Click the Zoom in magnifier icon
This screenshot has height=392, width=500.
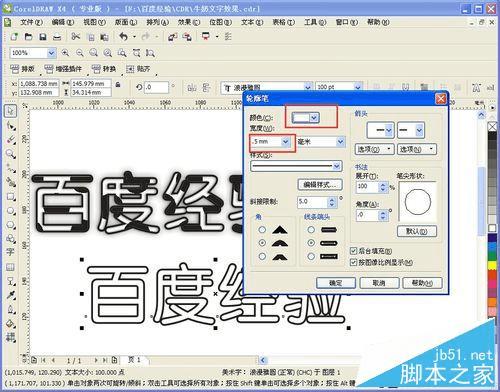pos(65,53)
